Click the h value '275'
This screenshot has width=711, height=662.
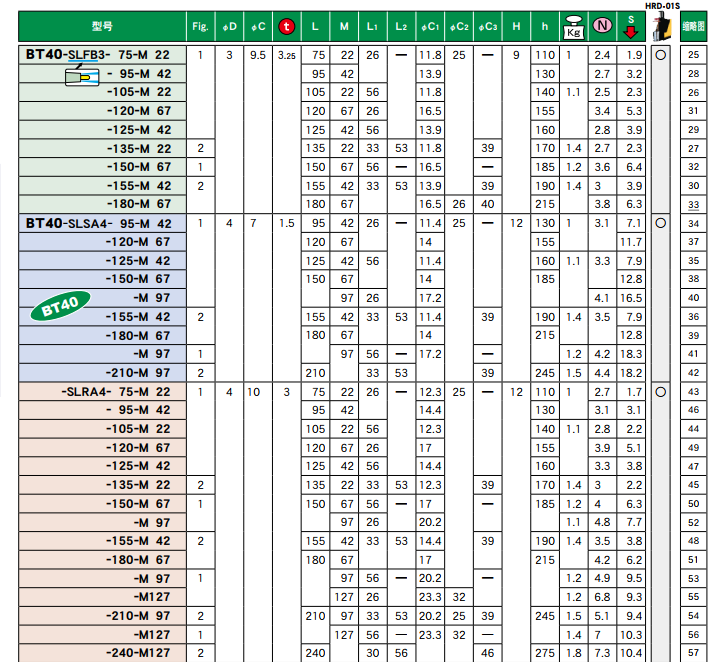(x=545, y=653)
